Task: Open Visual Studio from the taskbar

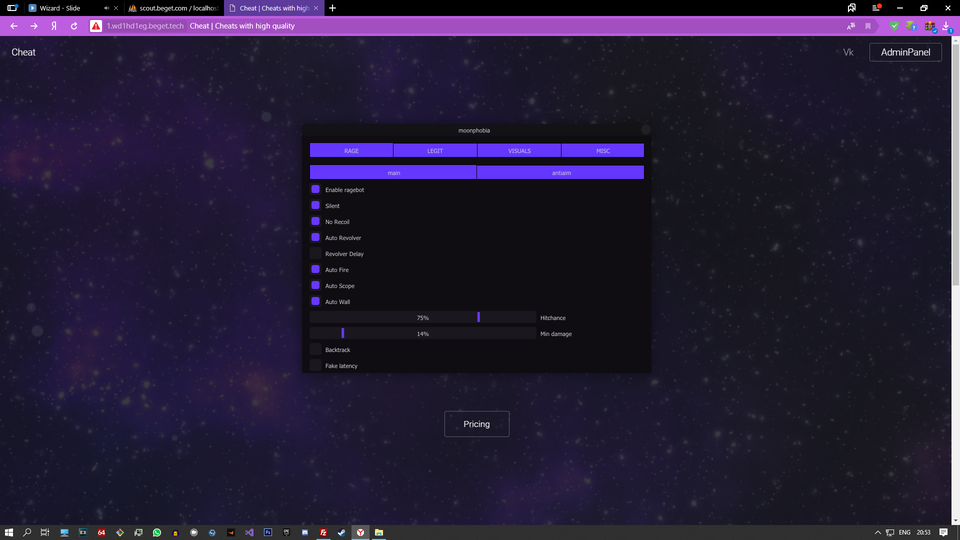Action: tap(249, 532)
